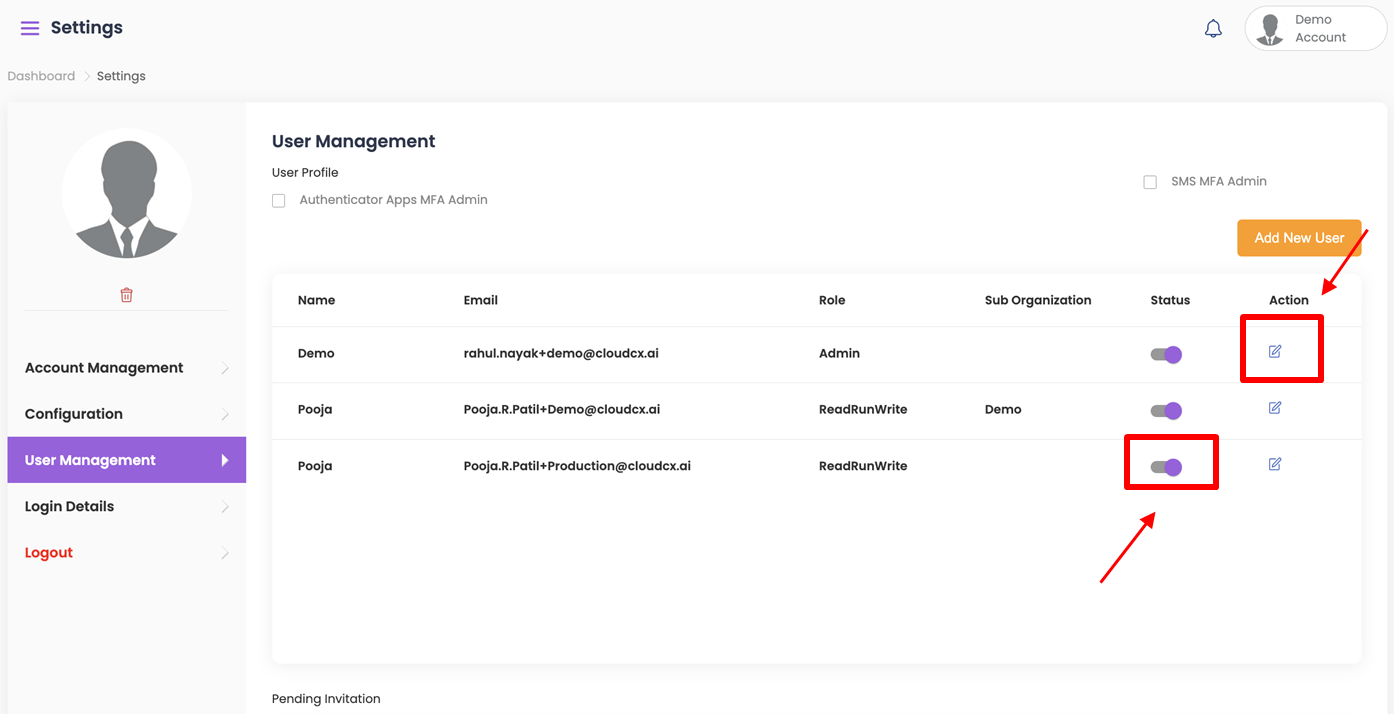Edit the Demo admin user row
Screen dimensions: 1396x716
(1275, 352)
